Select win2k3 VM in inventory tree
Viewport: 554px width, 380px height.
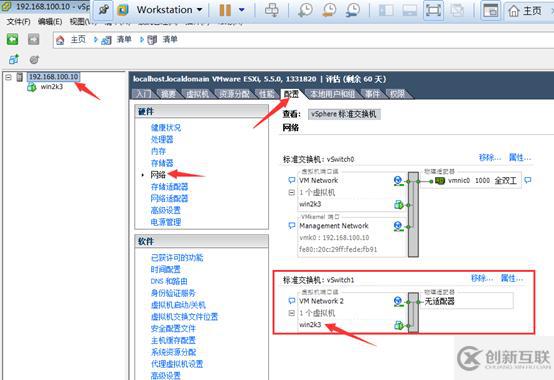(x=52, y=87)
